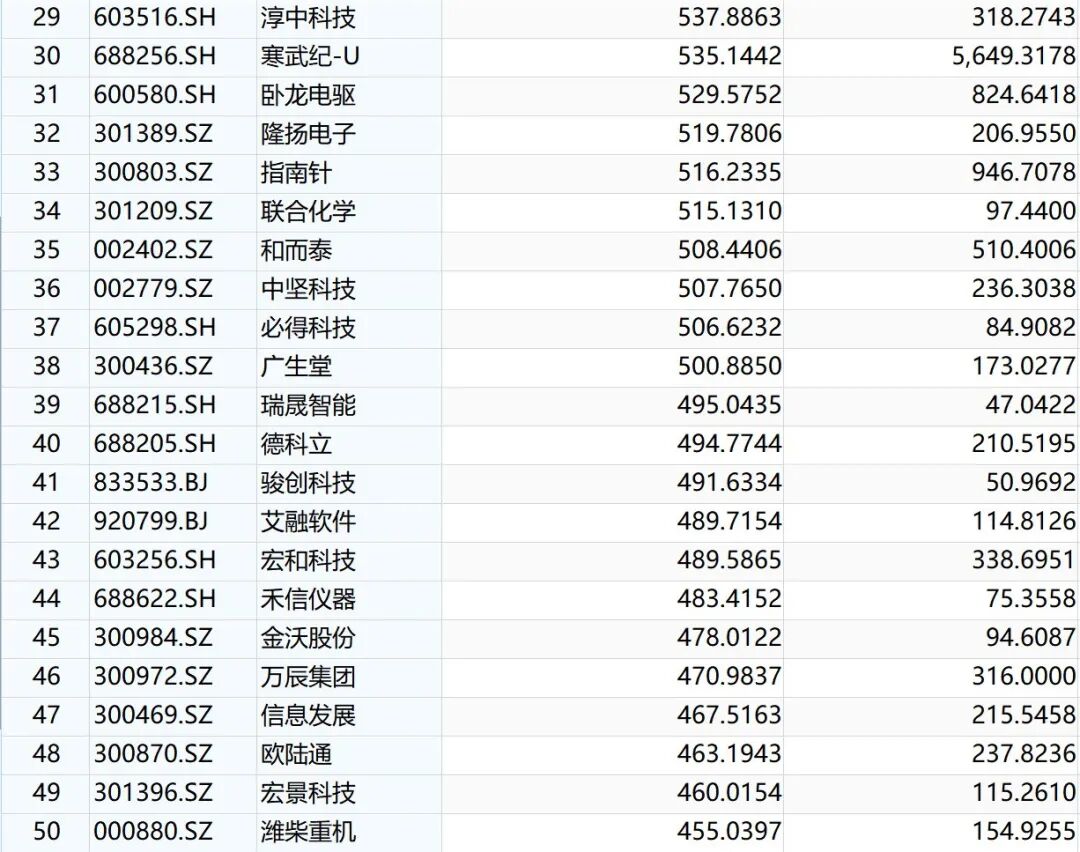Select stock code 000880.SZ
The image size is (1080, 852).
154,831
